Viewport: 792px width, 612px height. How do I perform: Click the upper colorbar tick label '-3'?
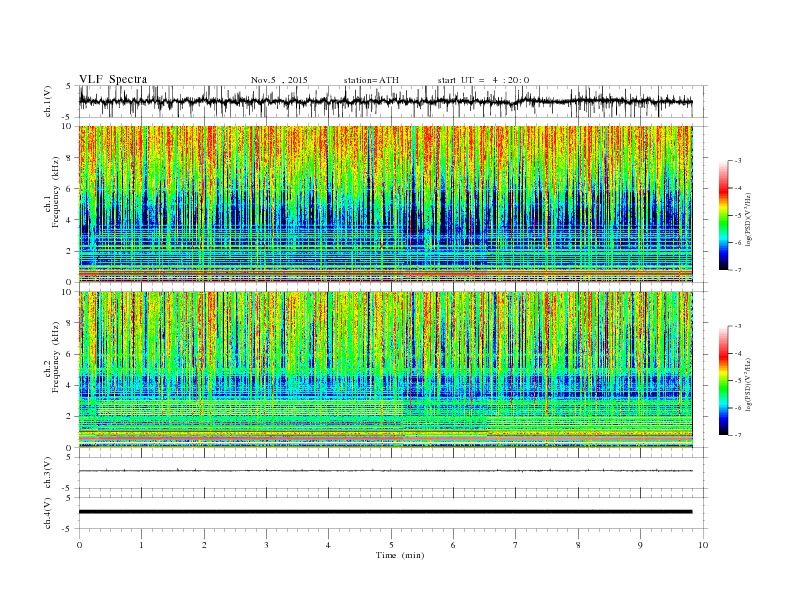[x=737, y=161]
